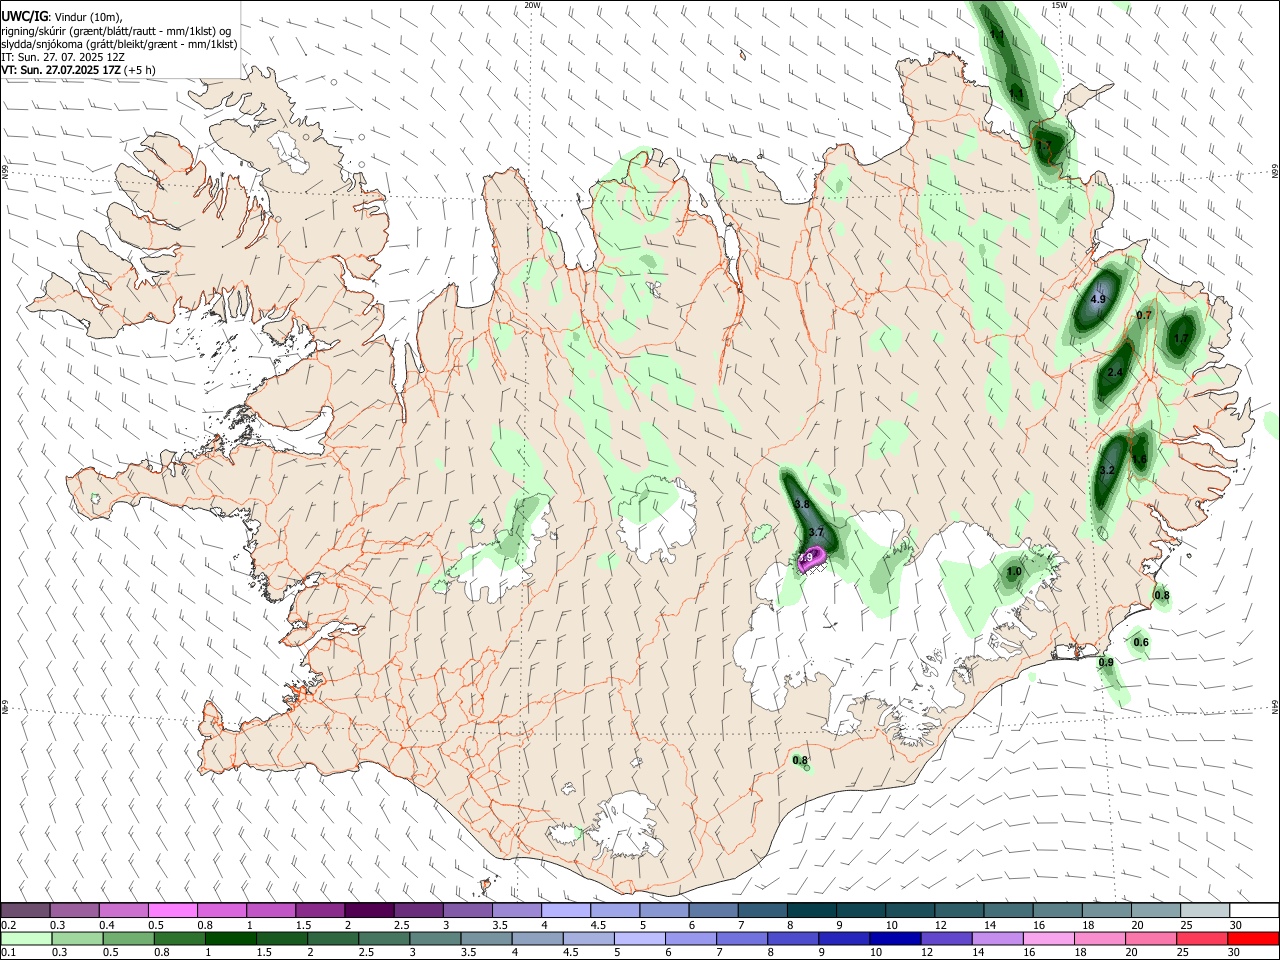The height and width of the screenshot is (960, 1280).
Task: Click the 0.7 precipitation value
Action: (1145, 315)
